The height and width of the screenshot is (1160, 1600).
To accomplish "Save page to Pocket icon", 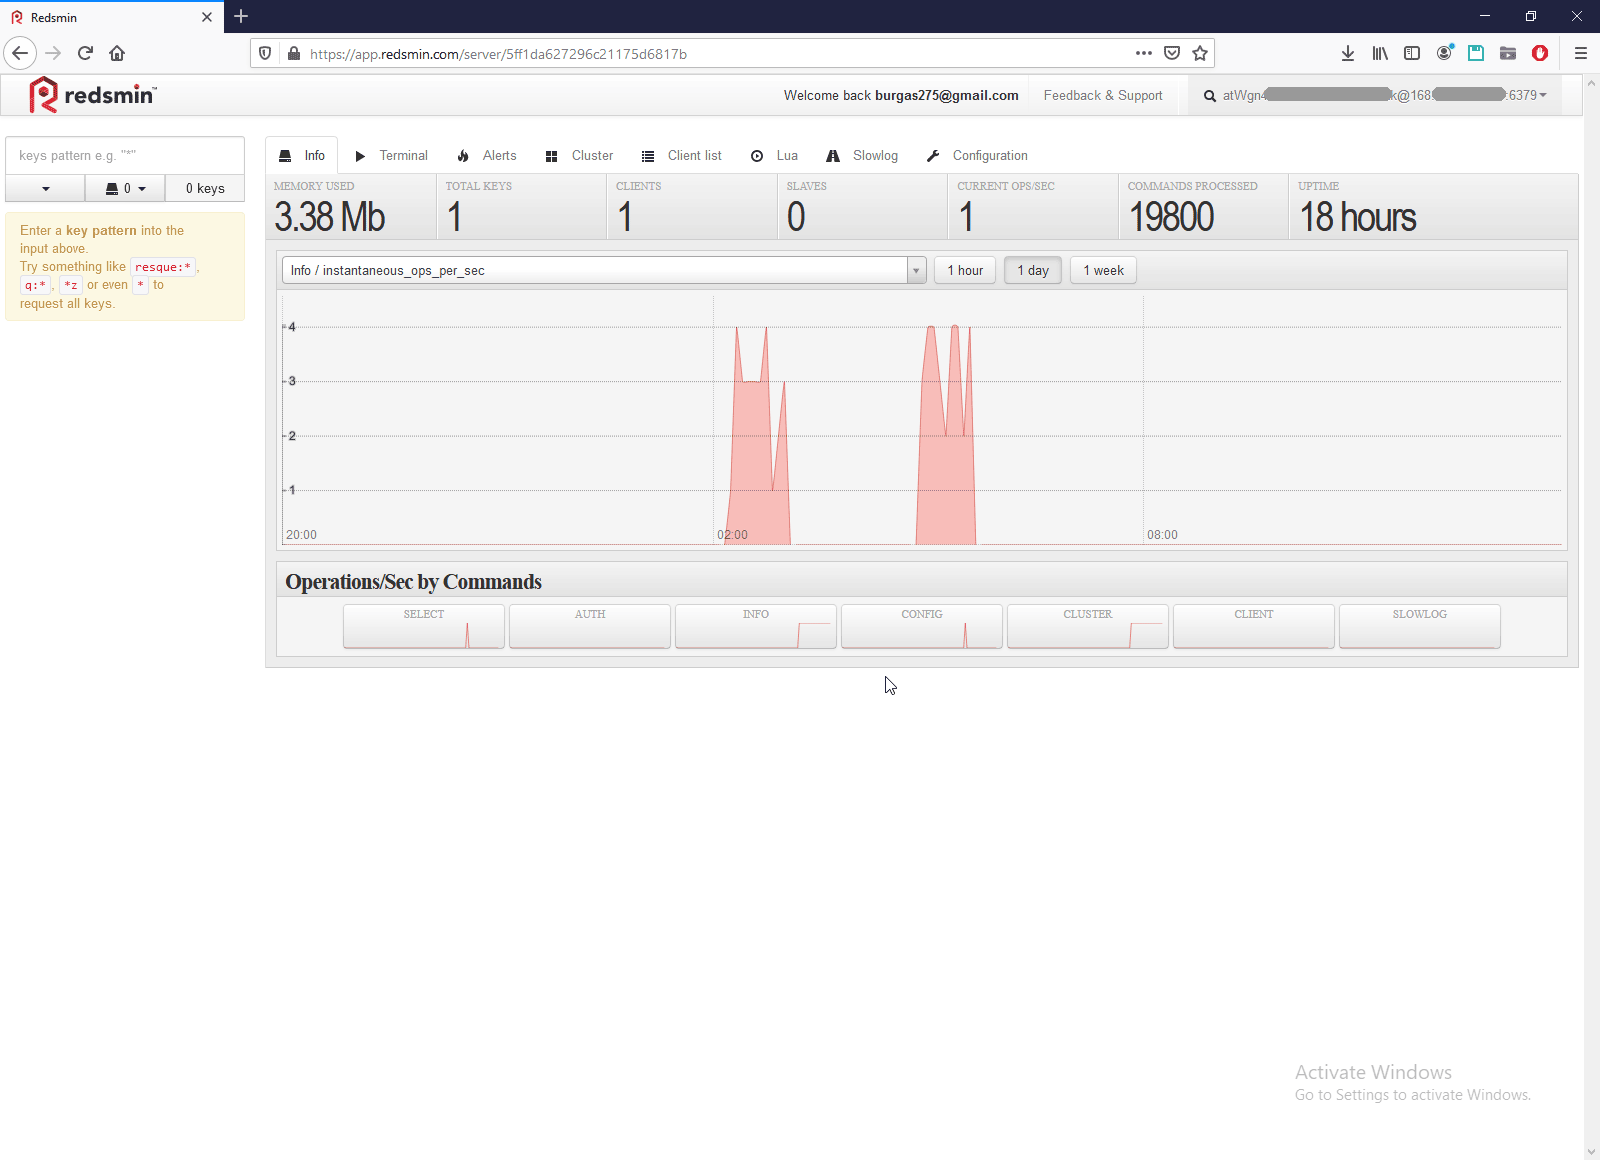I will tap(1172, 53).
